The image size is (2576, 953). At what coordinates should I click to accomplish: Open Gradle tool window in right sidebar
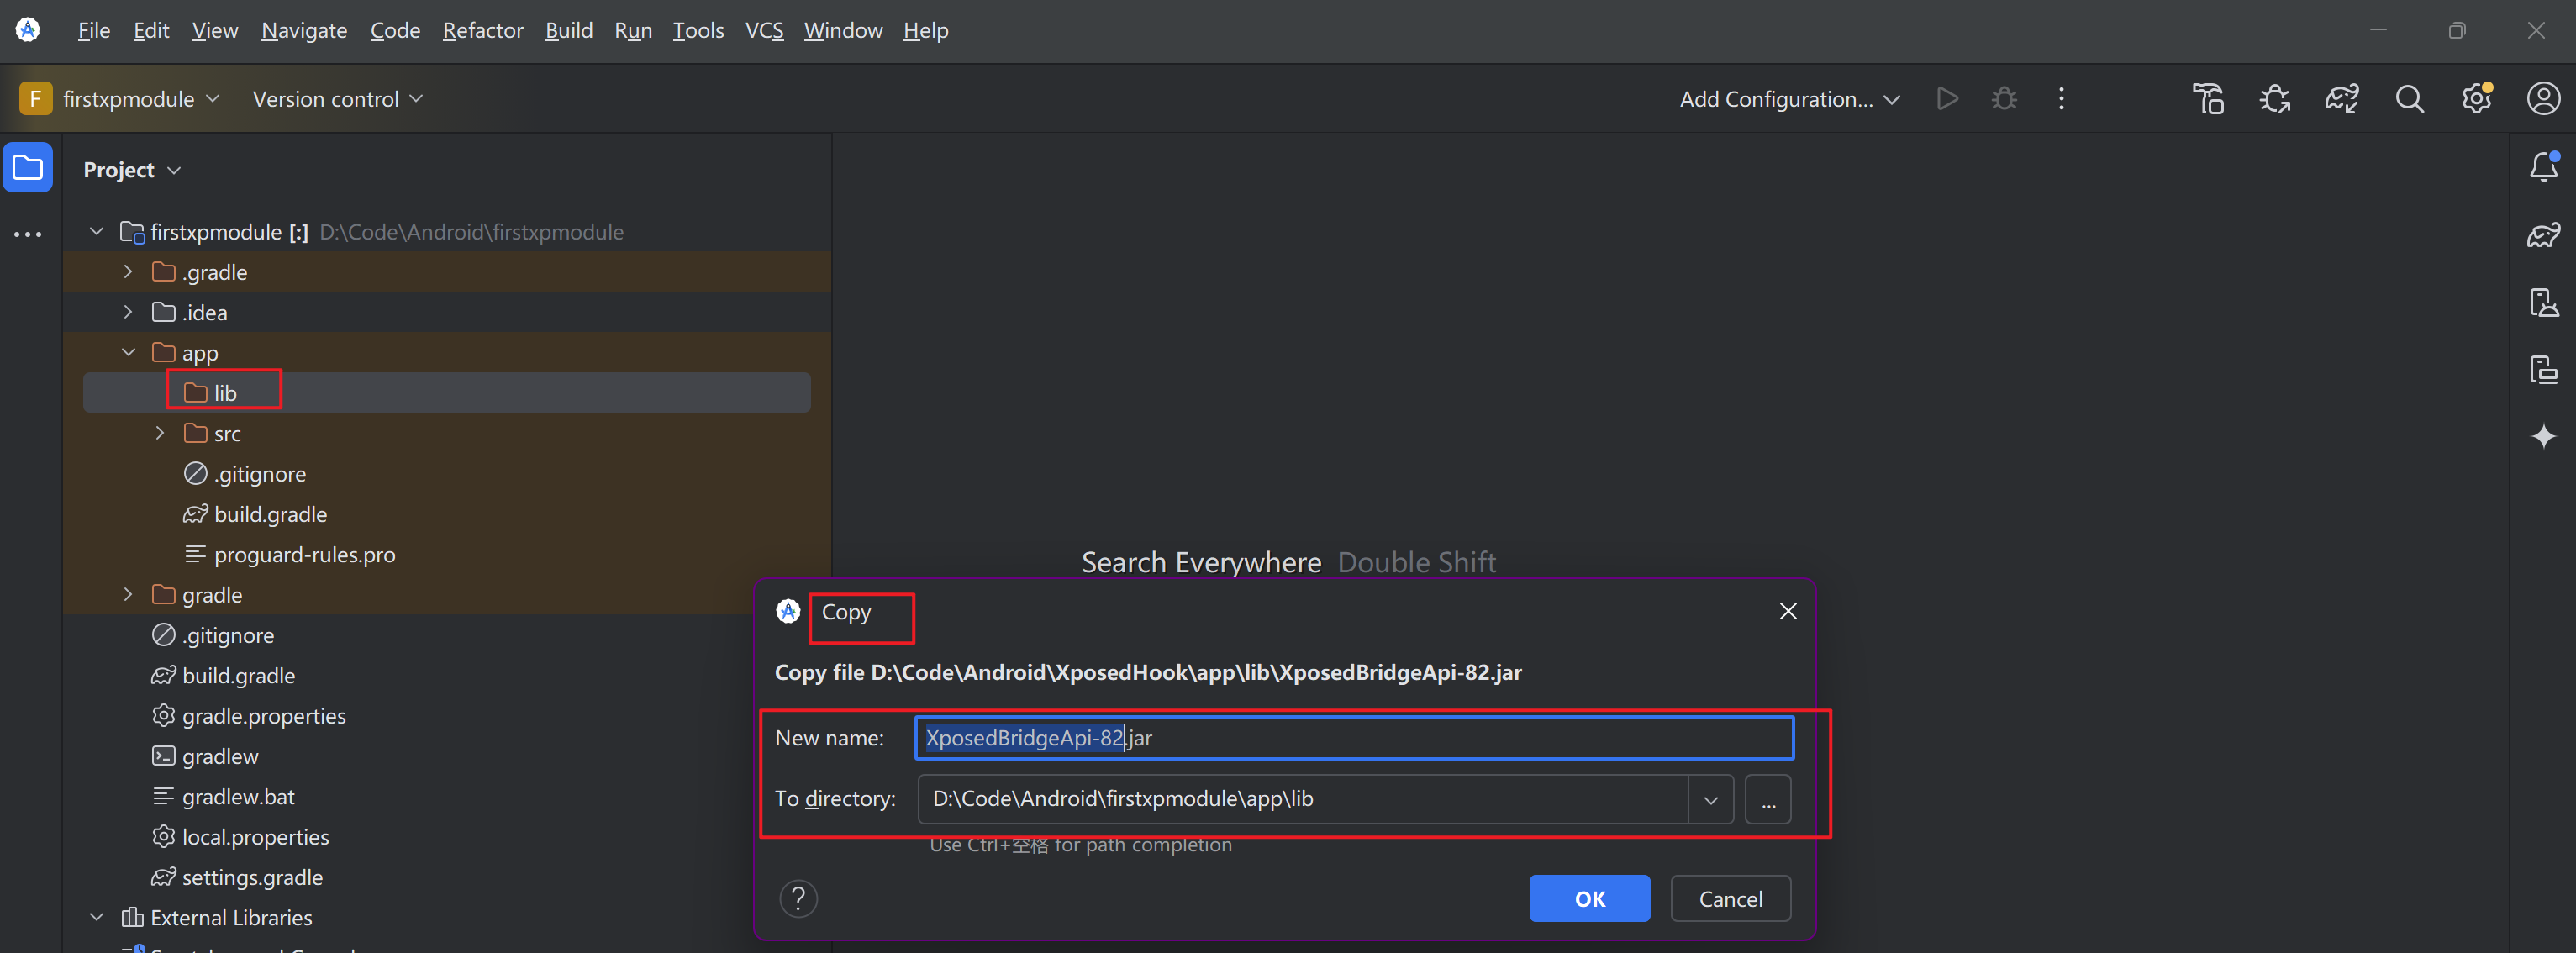(x=2544, y=235)
